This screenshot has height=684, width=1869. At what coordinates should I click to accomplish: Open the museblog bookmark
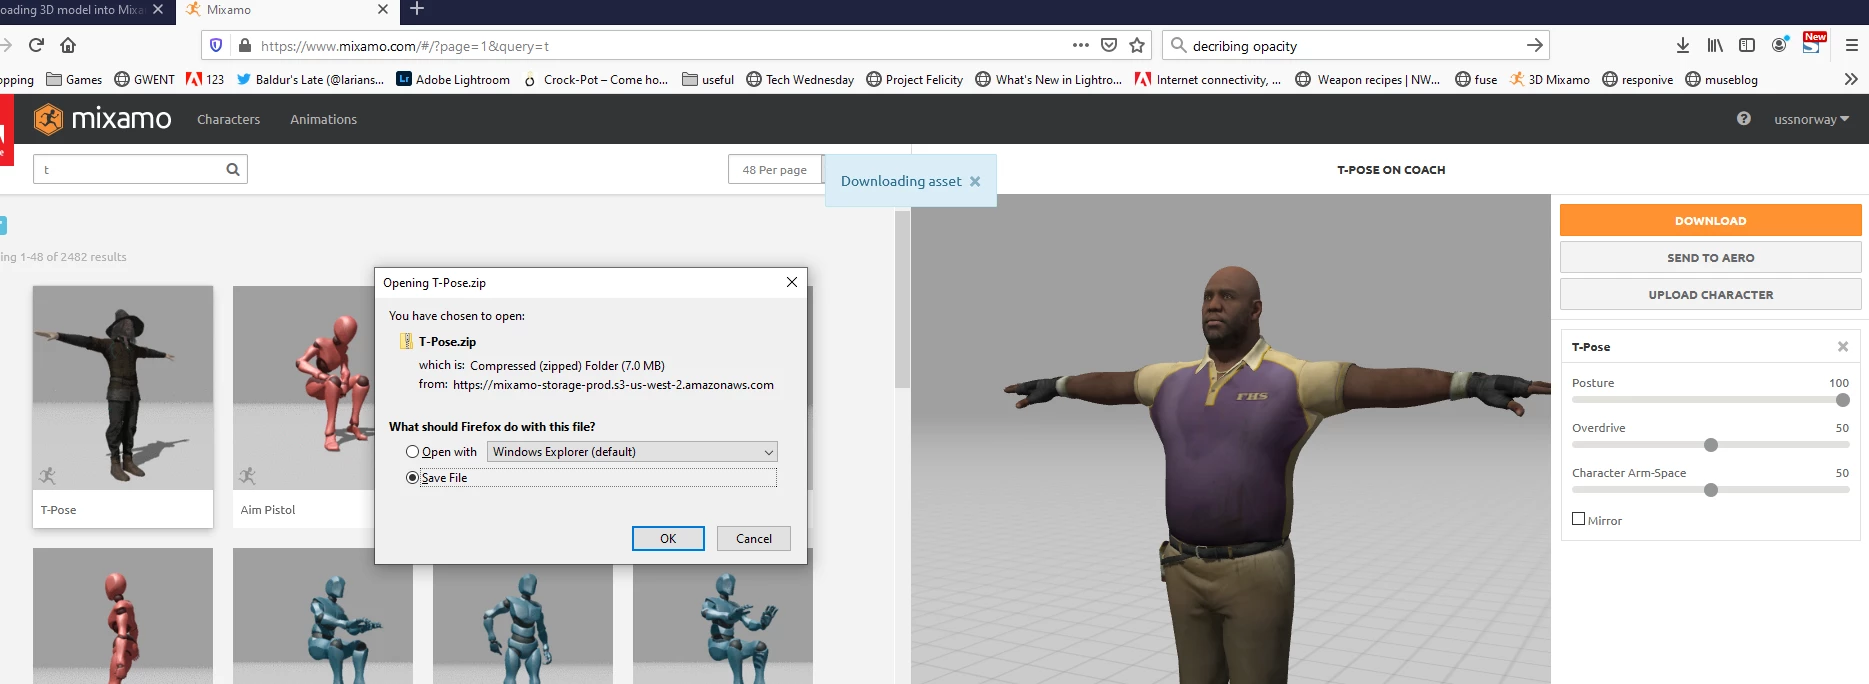[1722, 79]
